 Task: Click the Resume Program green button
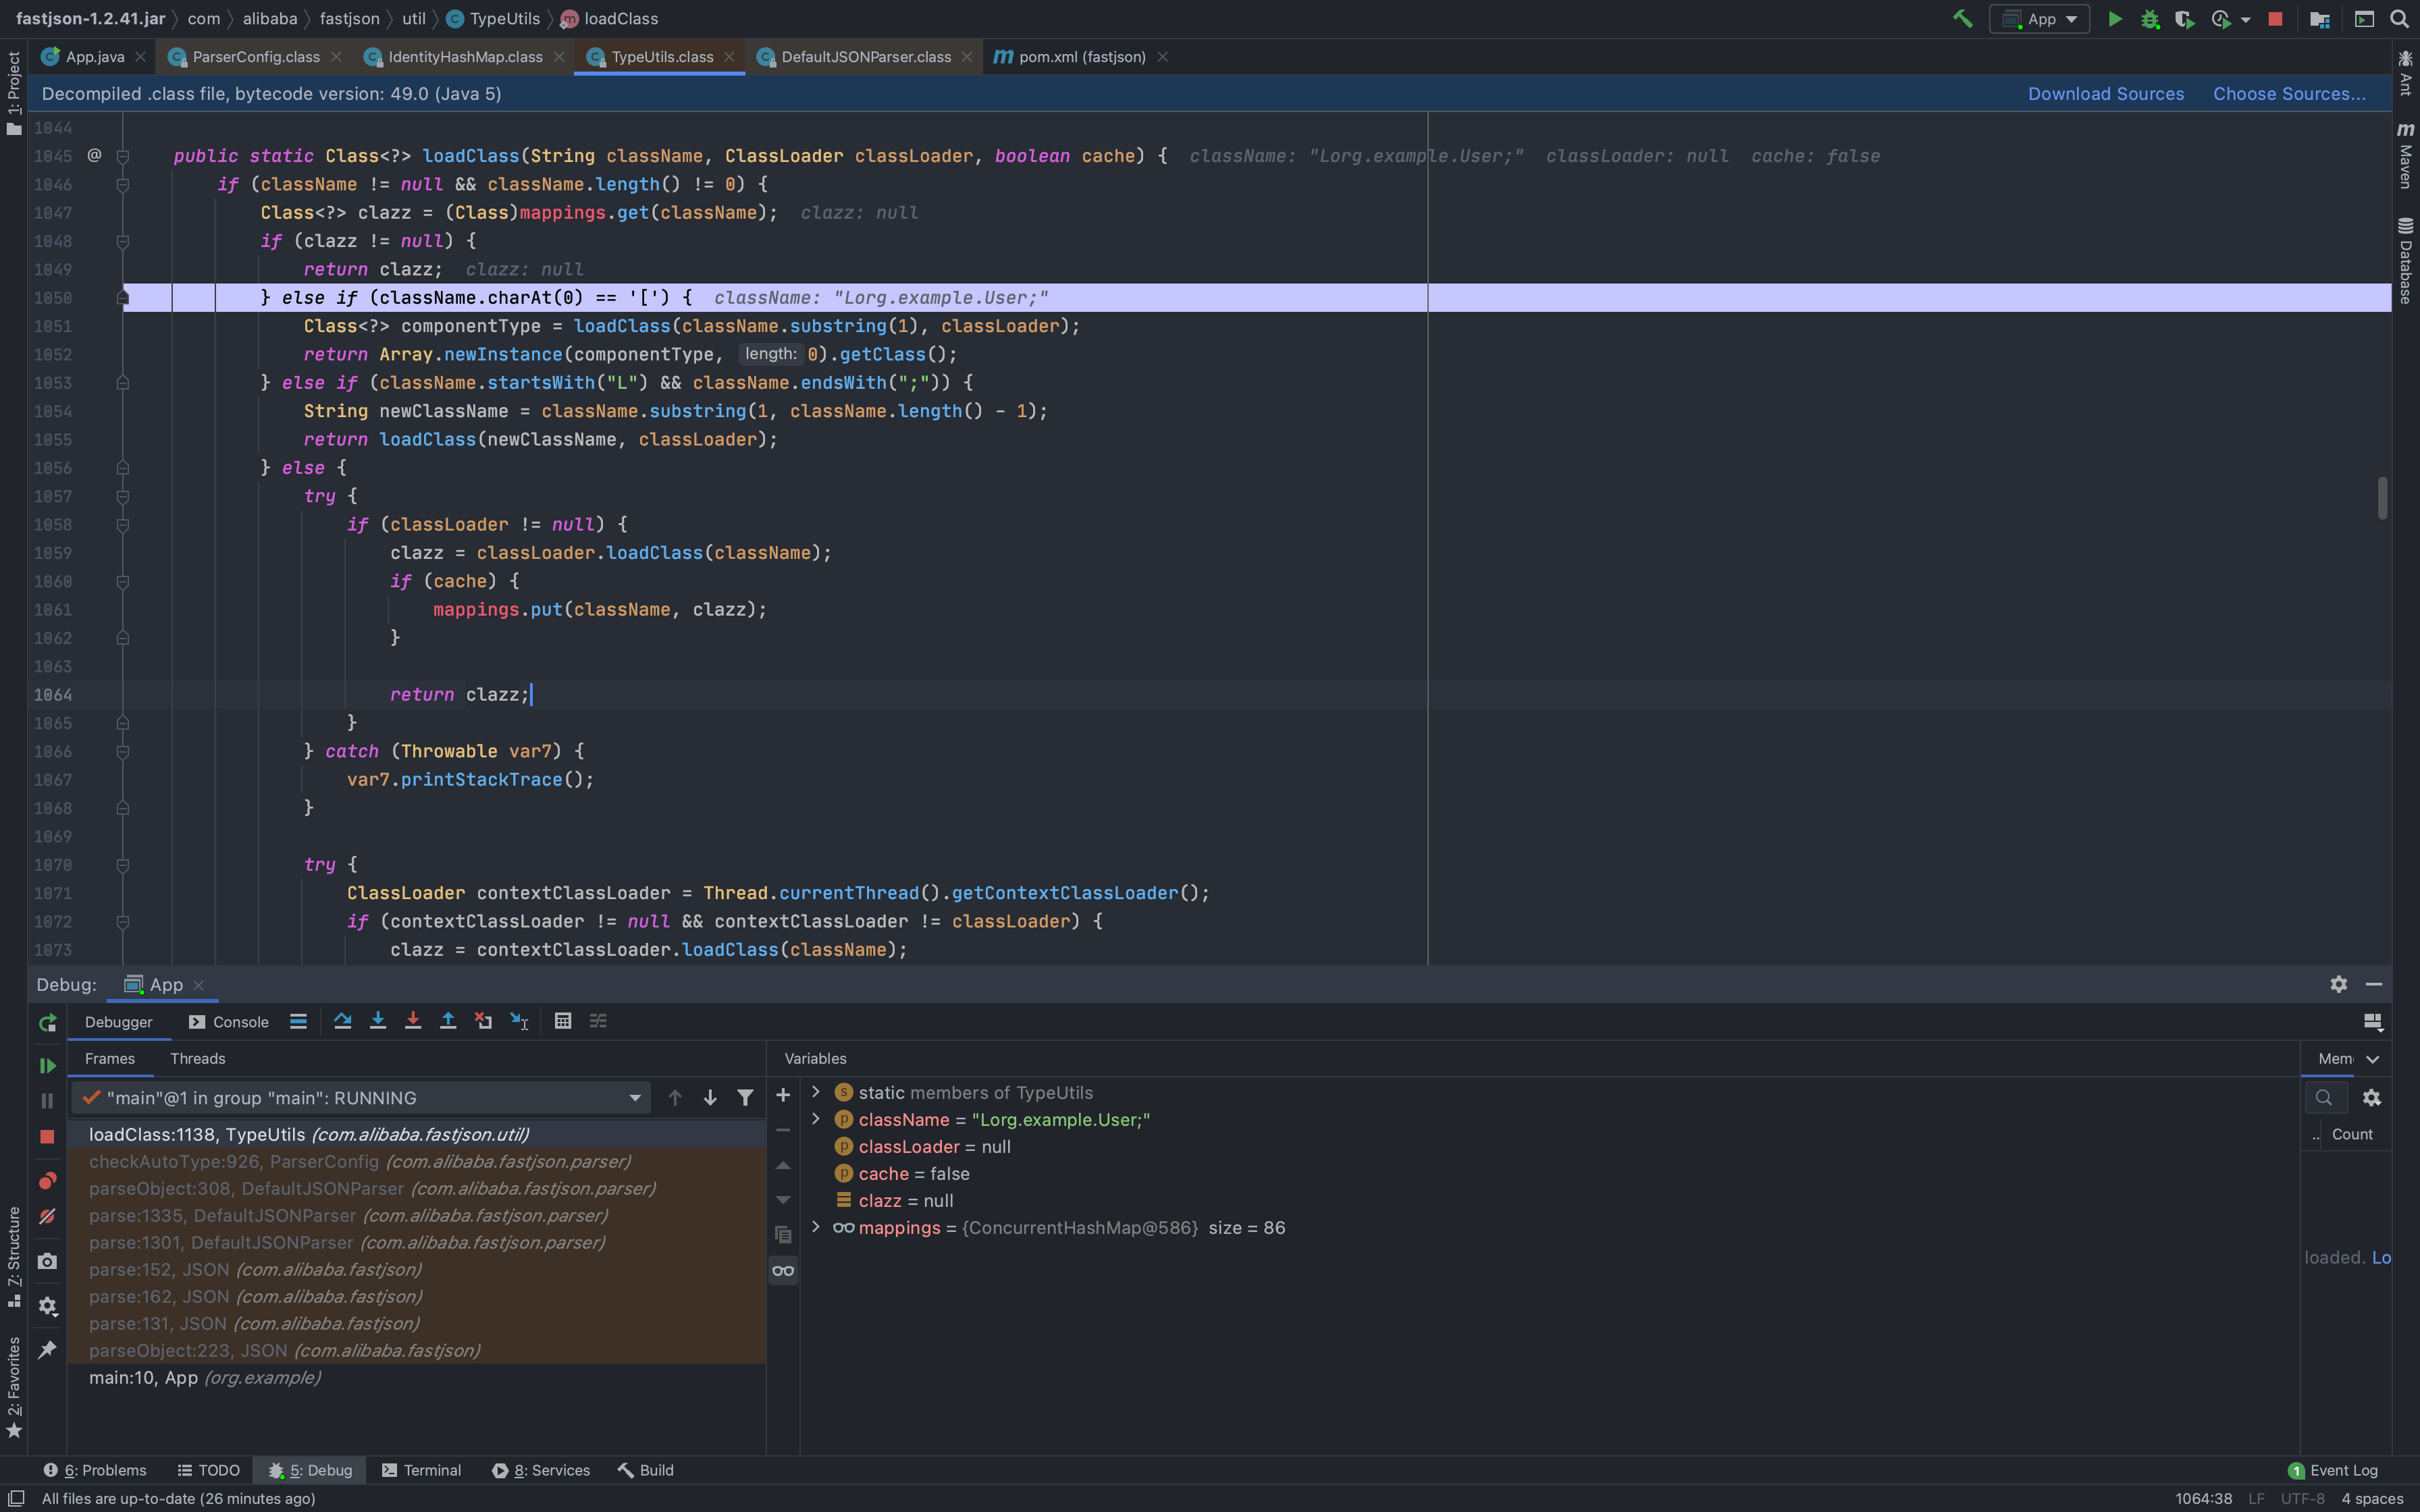47,1066
